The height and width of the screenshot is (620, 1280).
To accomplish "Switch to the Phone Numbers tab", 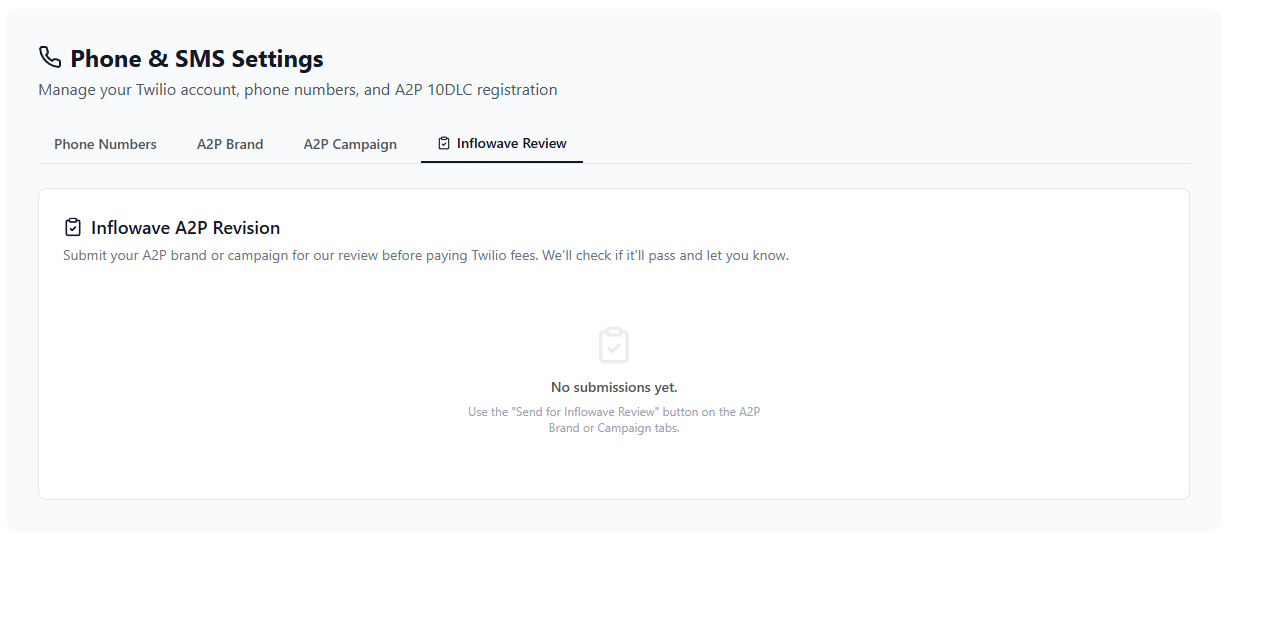I will click(x=105, y=144).
